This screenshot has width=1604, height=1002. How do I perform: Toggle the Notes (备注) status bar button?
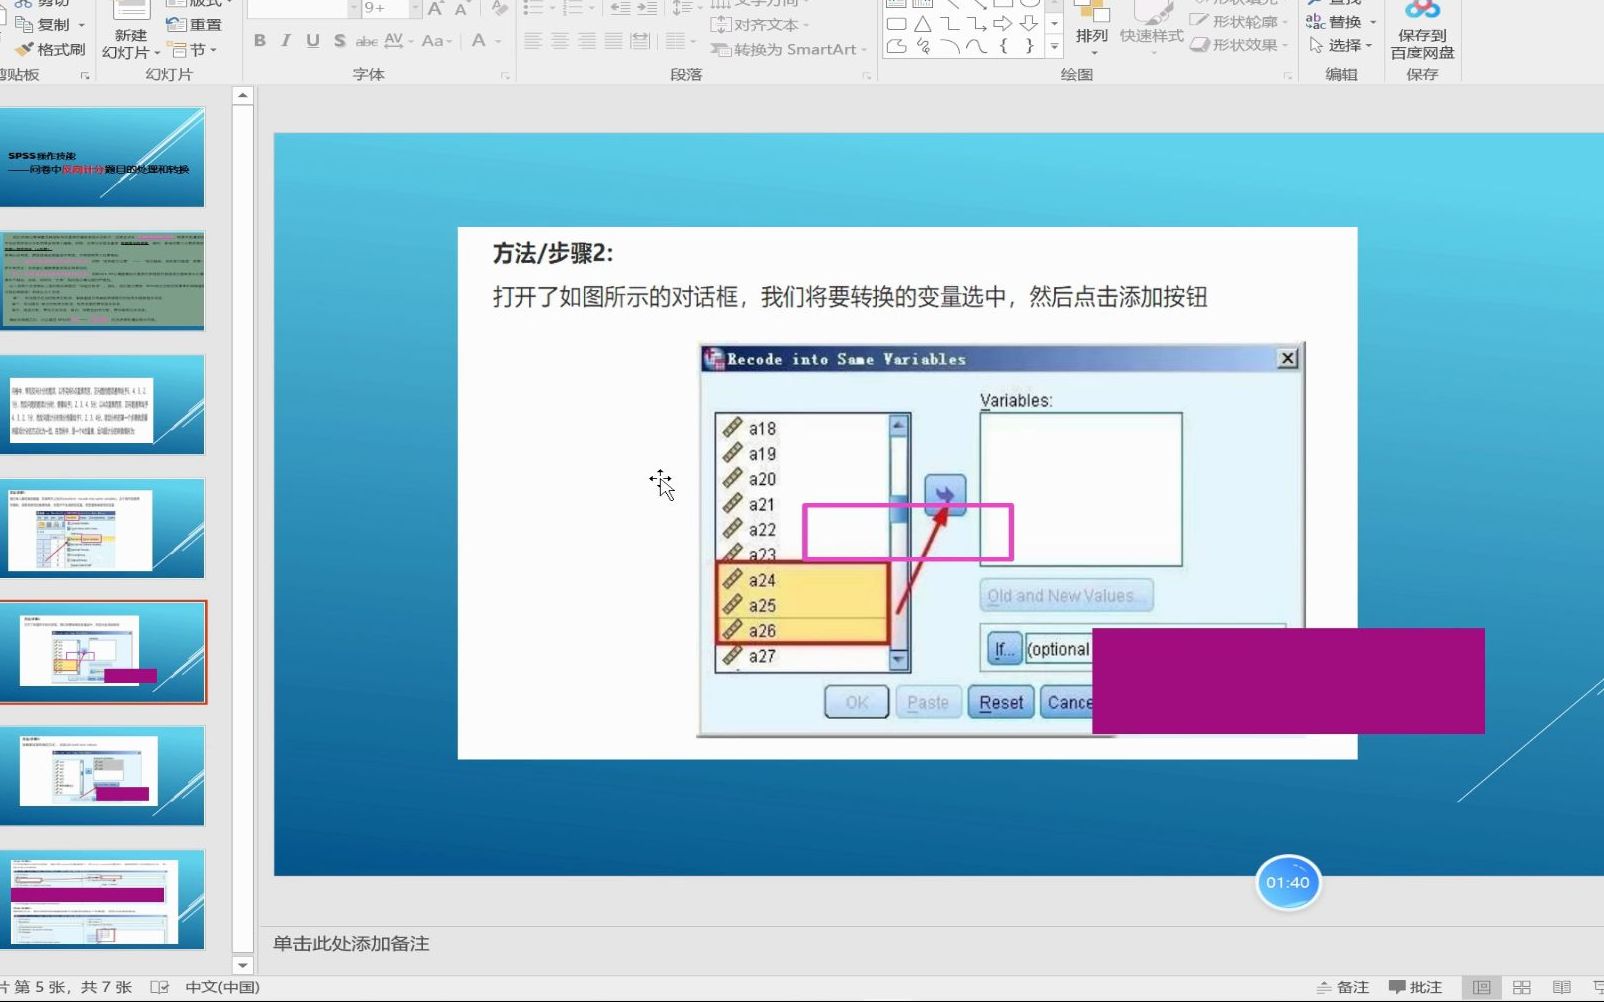click(x=1343, y=987)
